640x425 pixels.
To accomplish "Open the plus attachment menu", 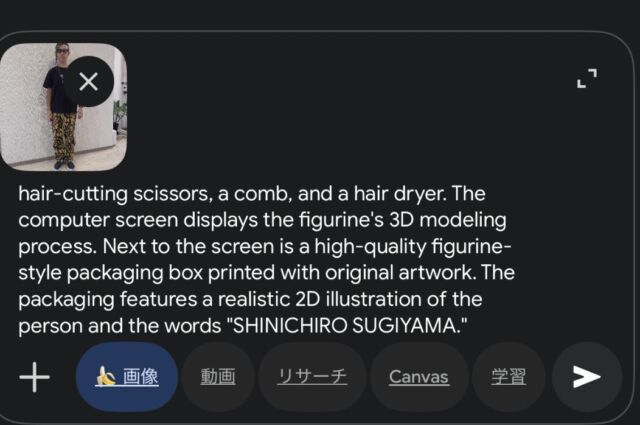I will click(x=35, y=377).
